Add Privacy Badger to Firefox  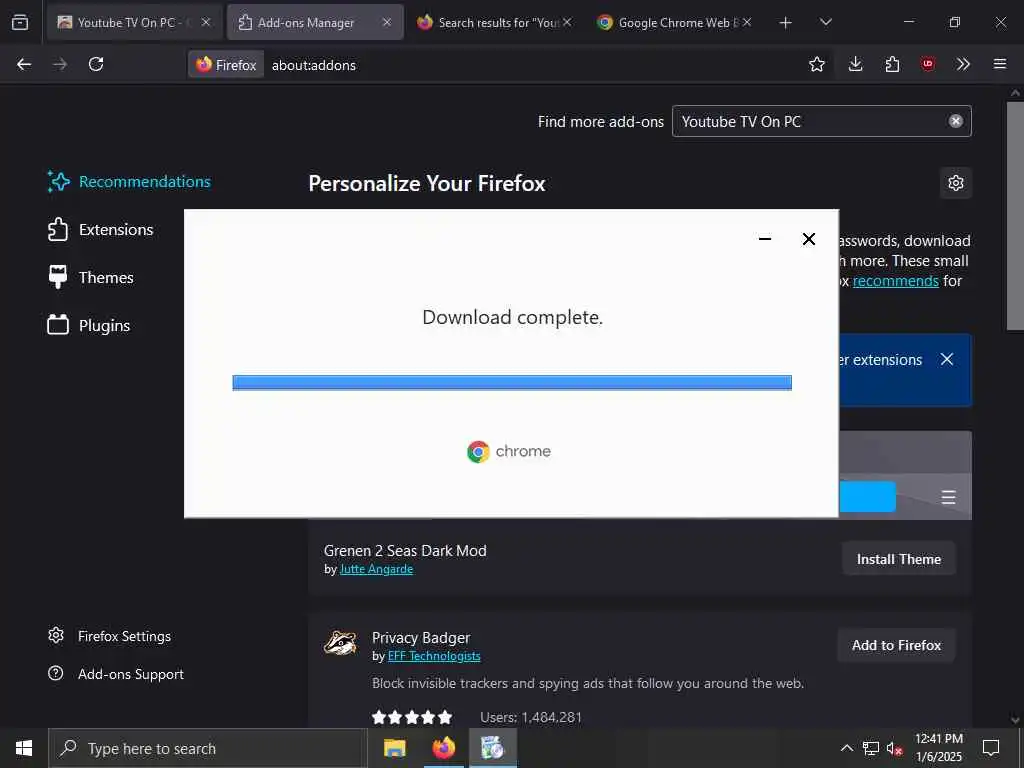(x=896, y=645)
